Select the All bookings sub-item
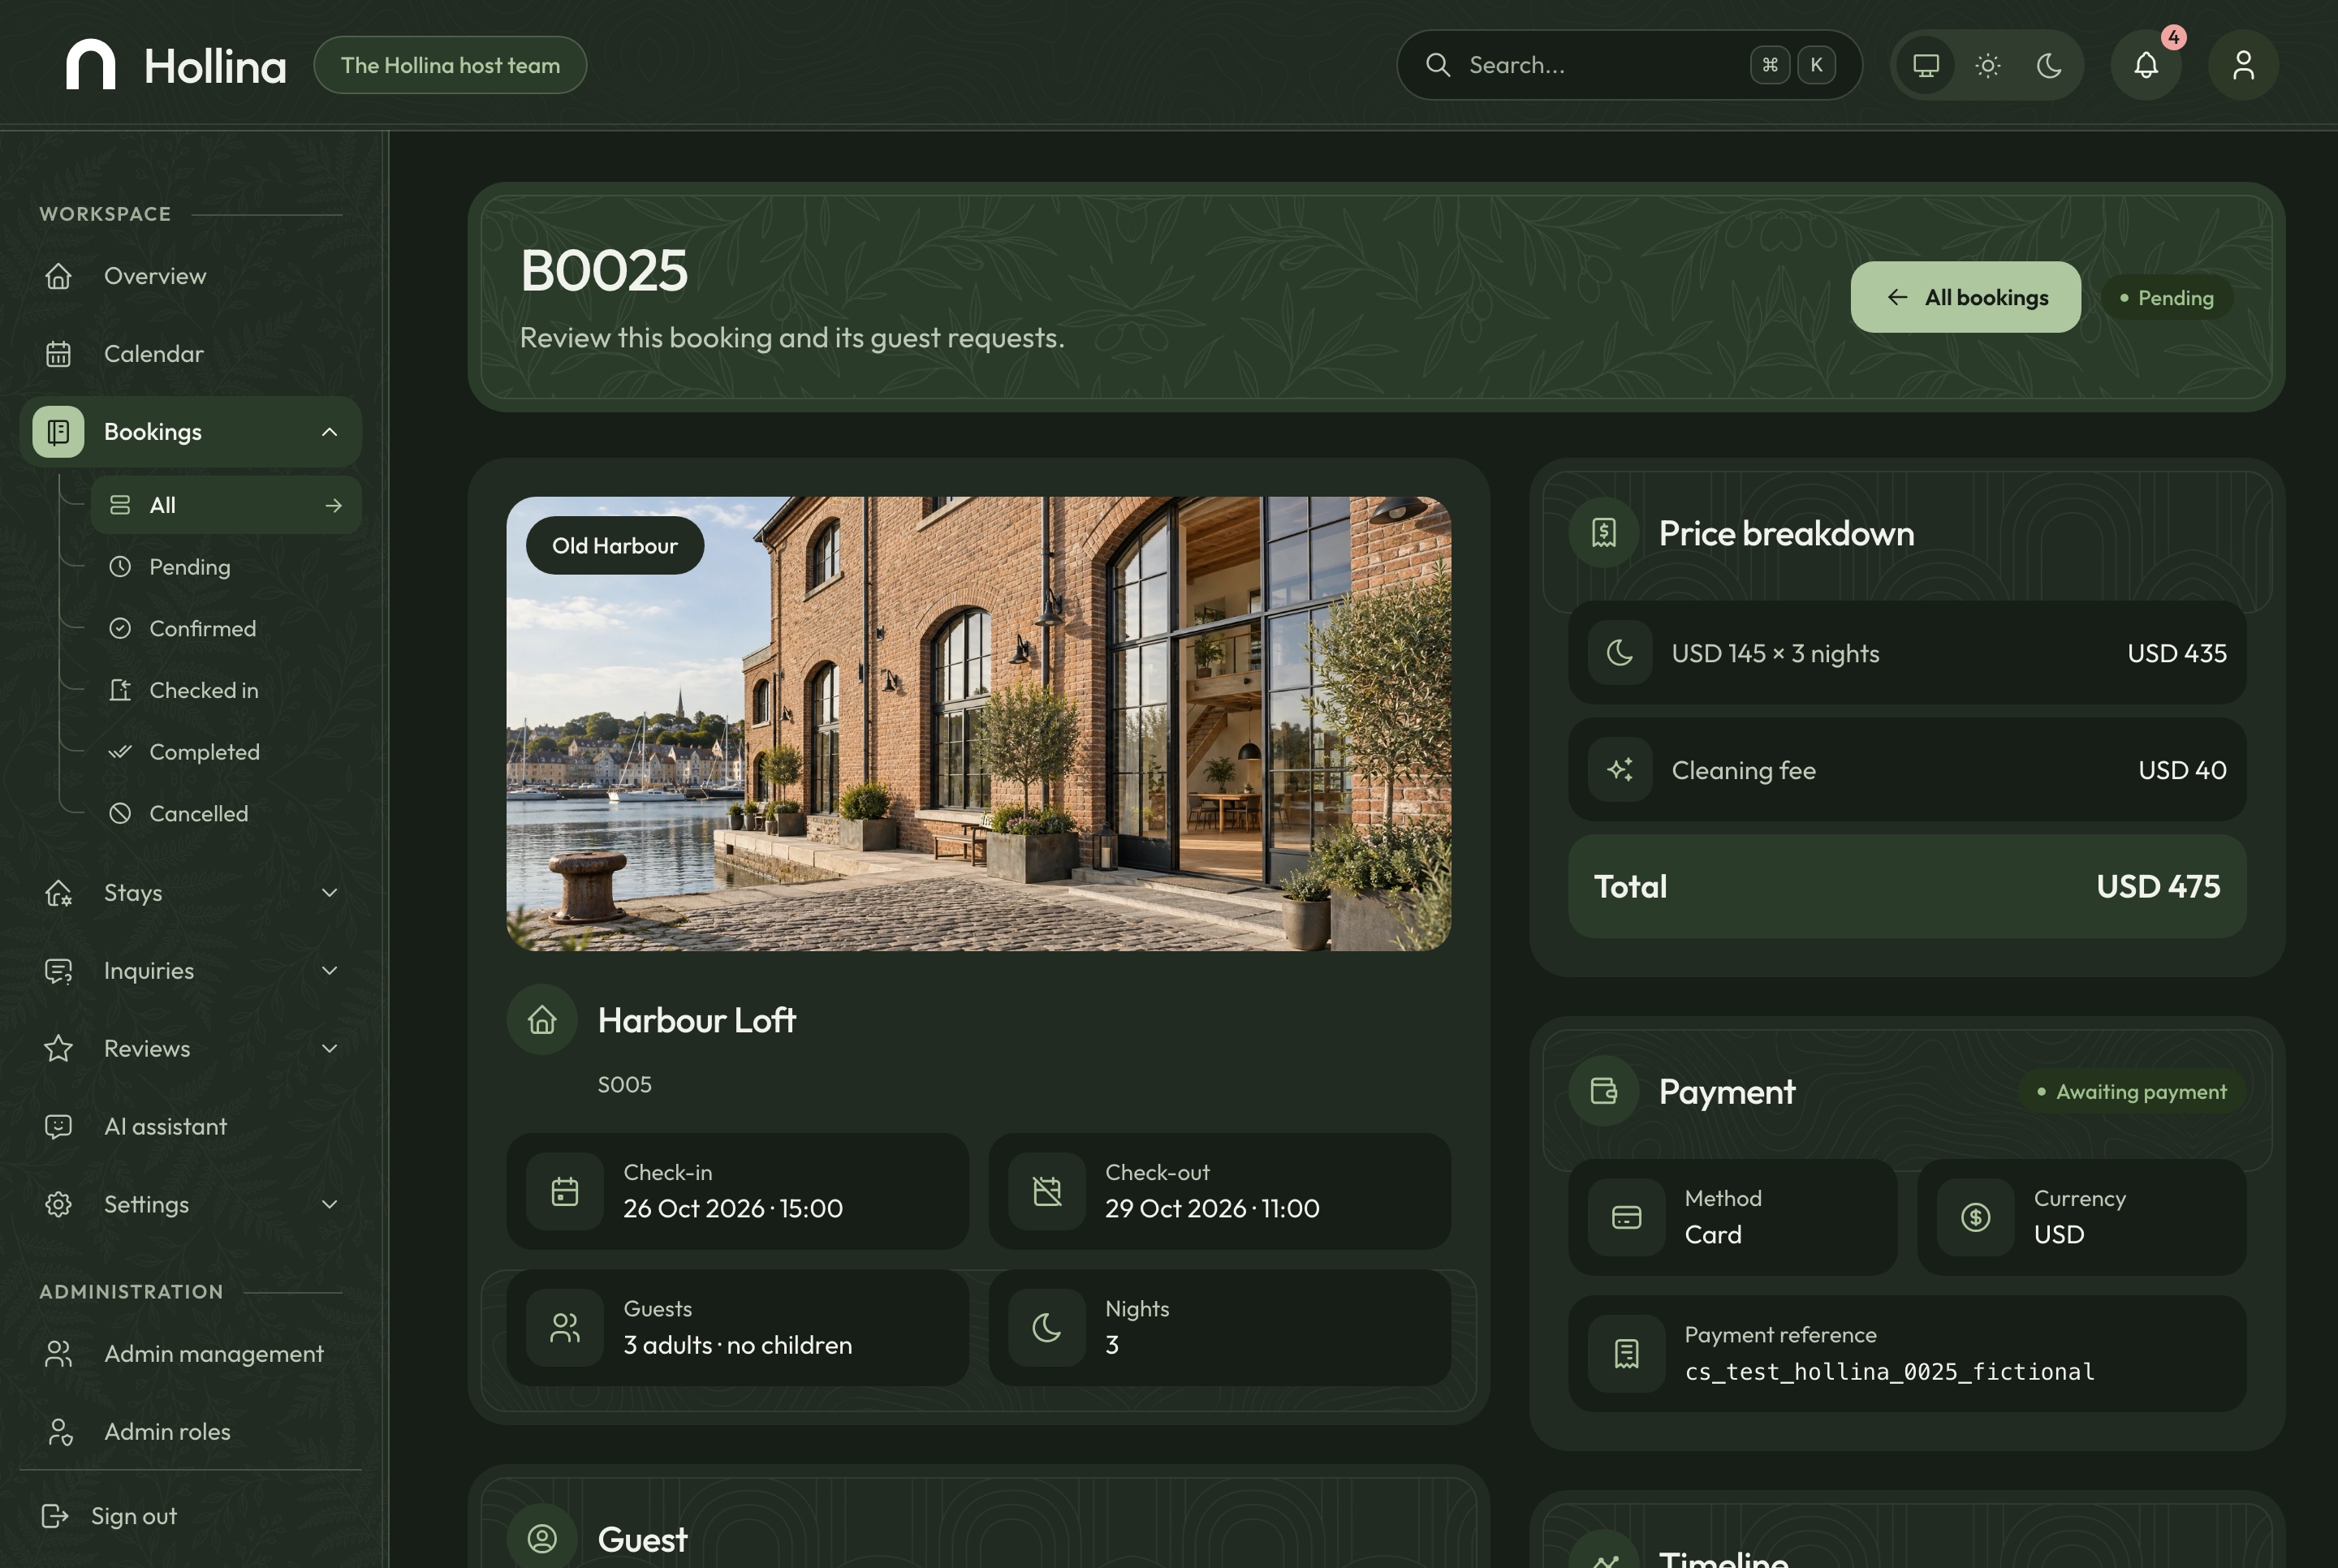This screenshot has width=2338, height=1568. [226, 505]
